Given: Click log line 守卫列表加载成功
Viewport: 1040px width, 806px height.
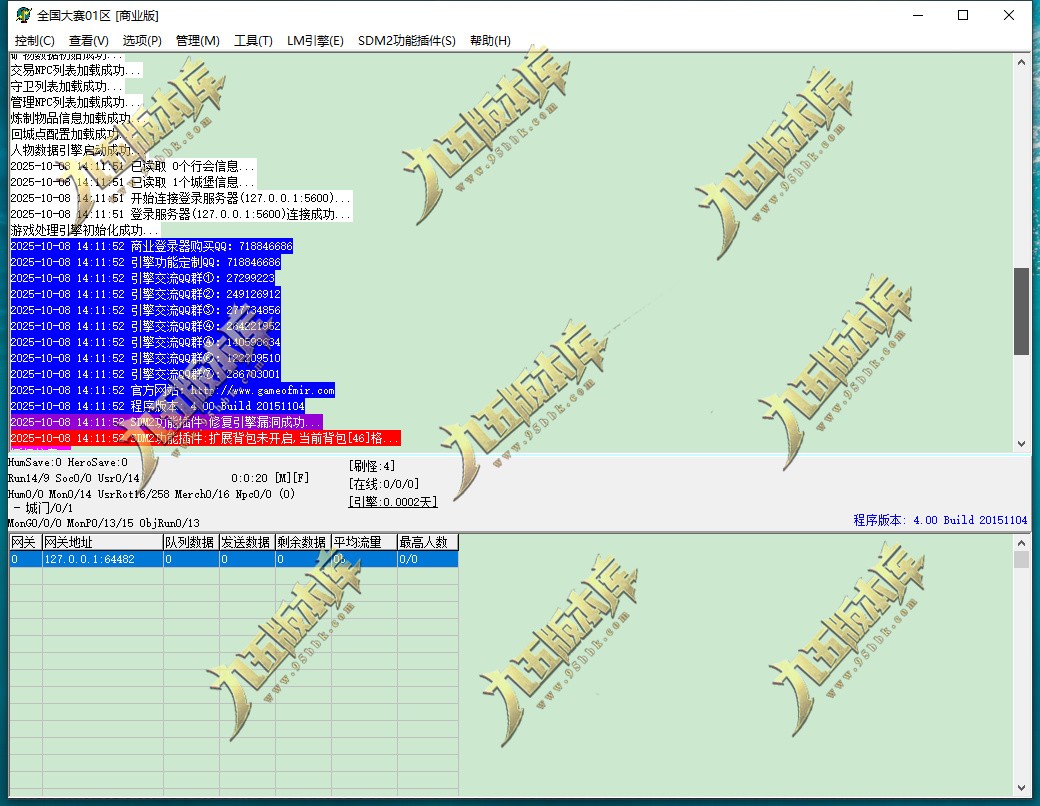Looking at the screenshot, I should click(x=67, y=86).
